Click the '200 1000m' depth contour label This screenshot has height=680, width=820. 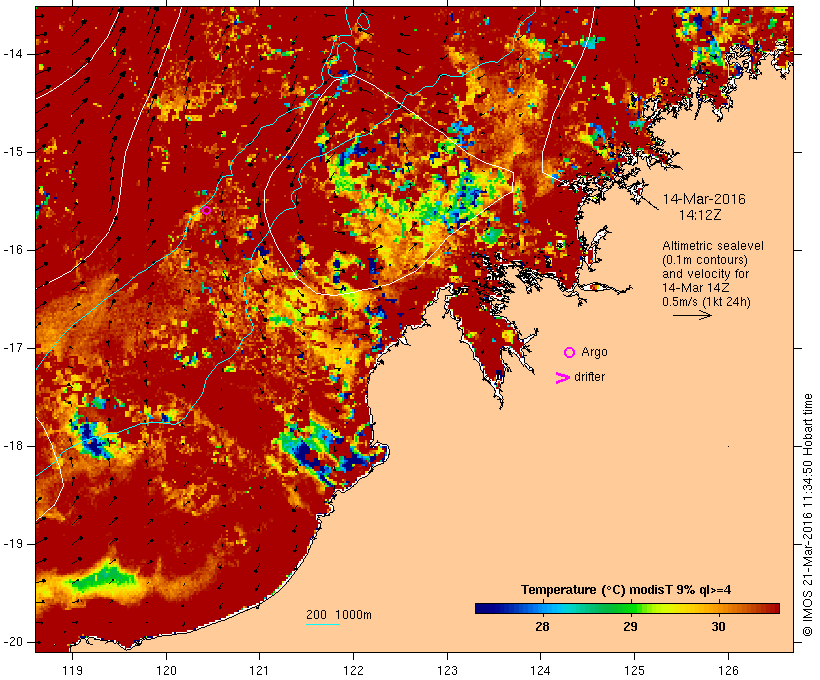point(339,615)
